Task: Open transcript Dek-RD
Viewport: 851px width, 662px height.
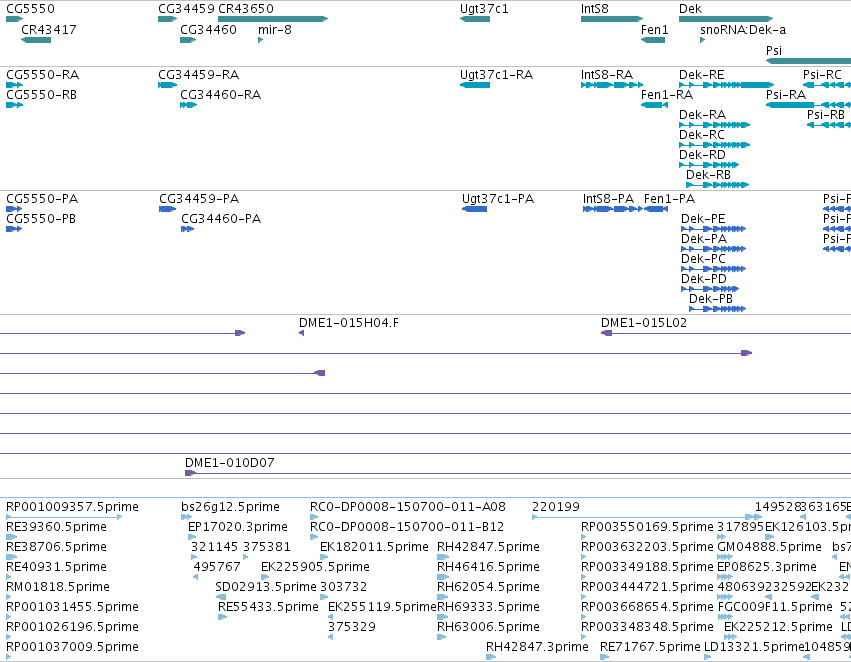Action: [709, 165]
